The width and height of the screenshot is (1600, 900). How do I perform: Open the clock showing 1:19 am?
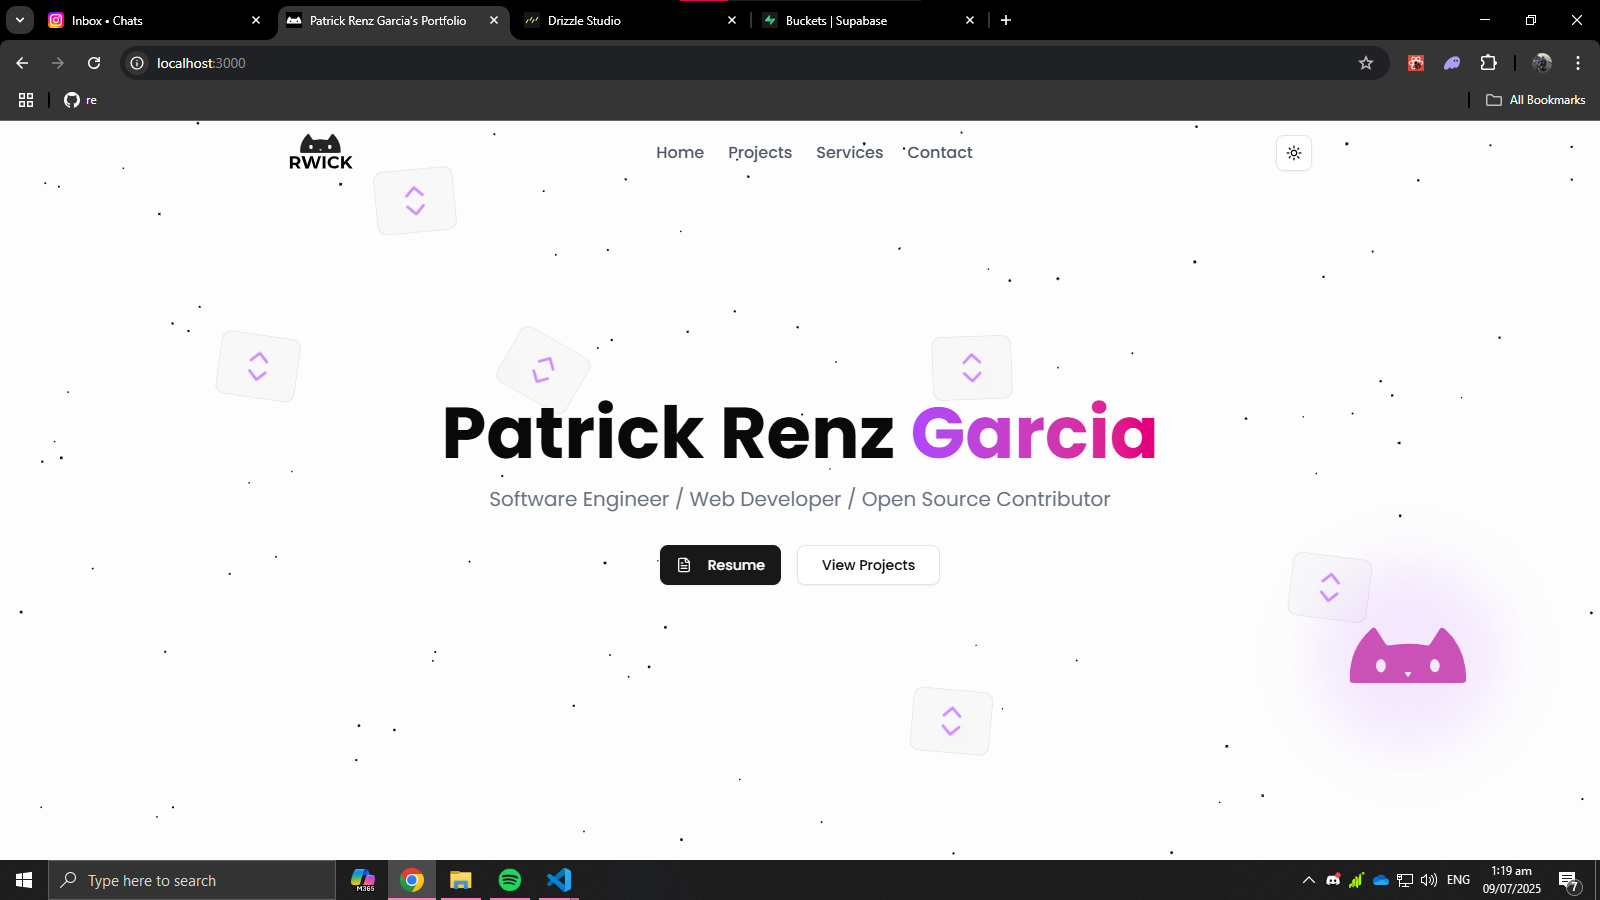(1511, 880)
